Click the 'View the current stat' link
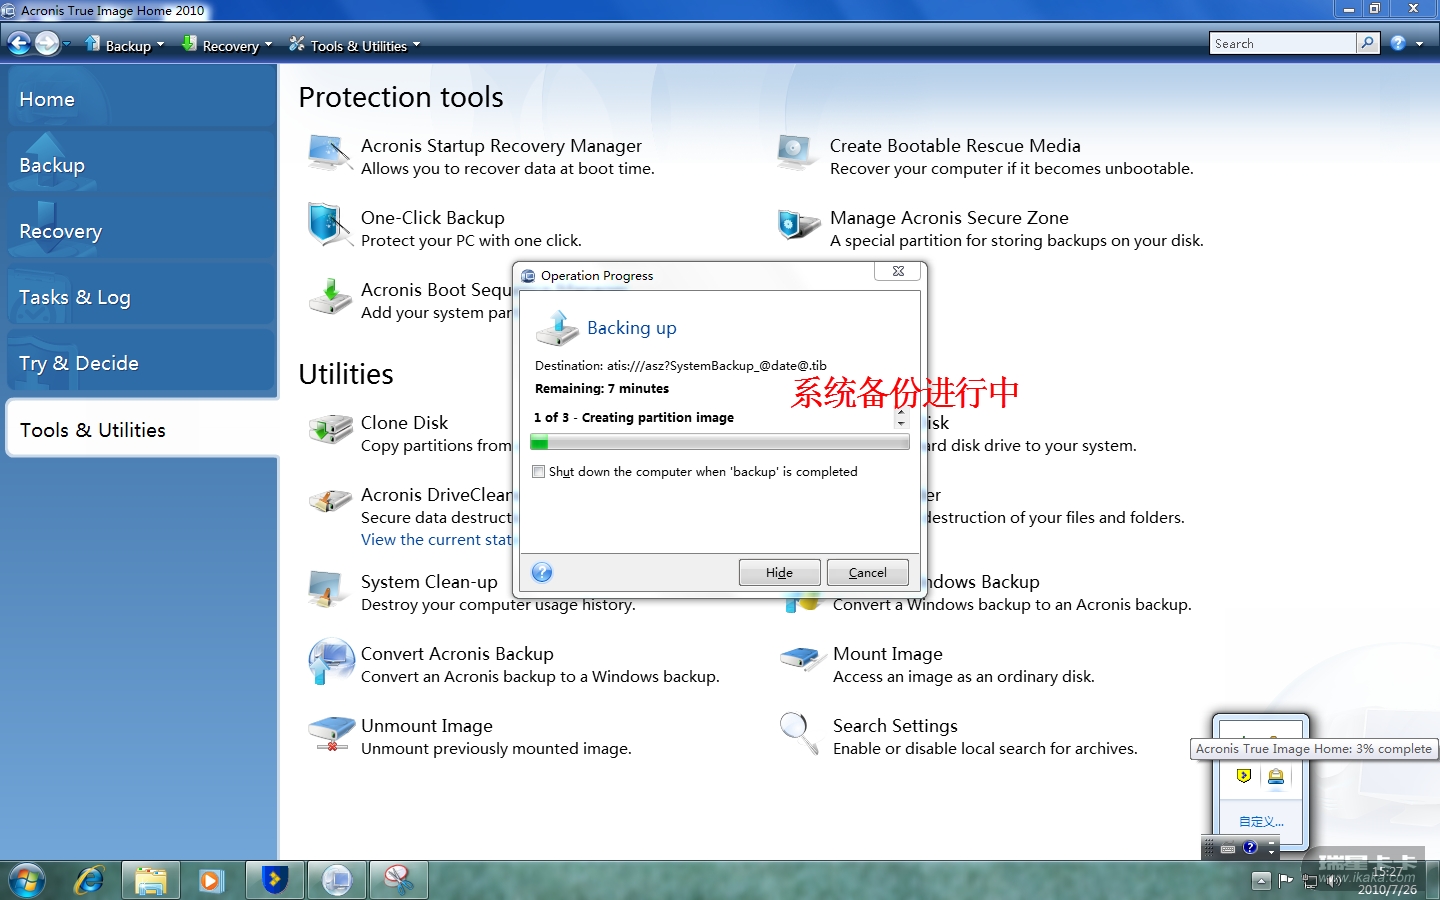Image resolution: width=1440 pixels, height=900 pixels. (x=436, y=540)
